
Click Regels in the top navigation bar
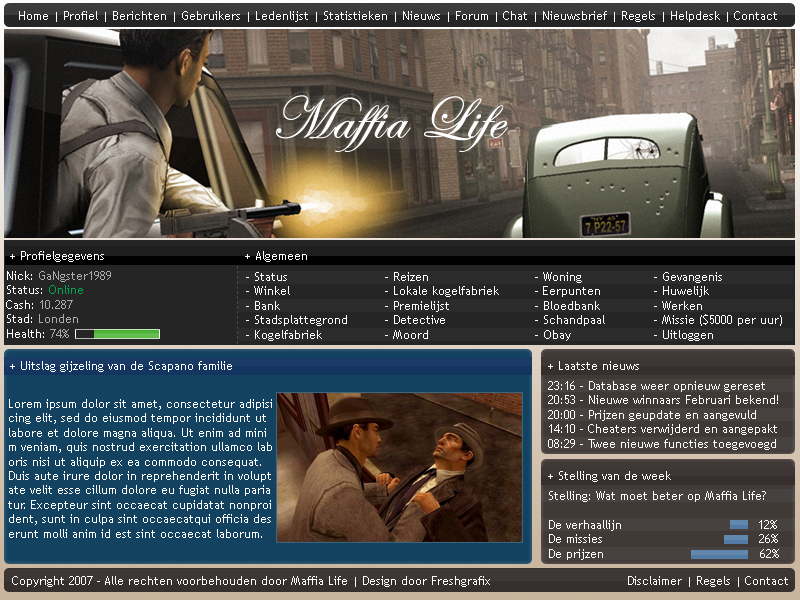pos(638,16)
